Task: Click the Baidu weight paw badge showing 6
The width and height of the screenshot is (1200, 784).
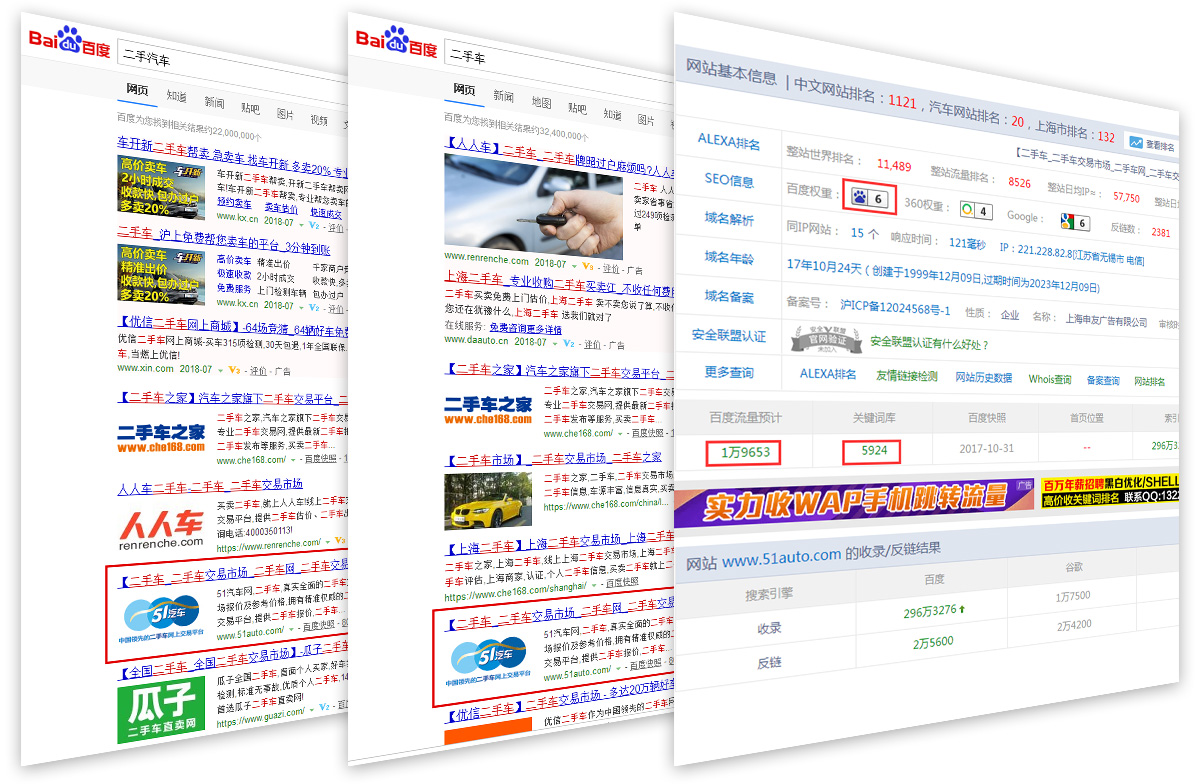Action: (x=867, y=198)
